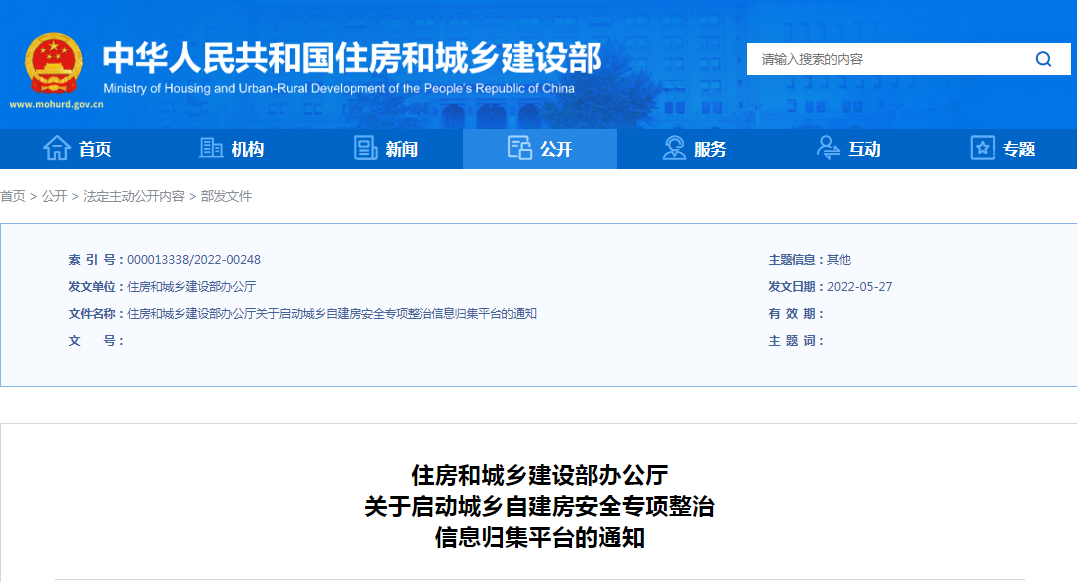Open the 机构 nav tab
This screenshot has width=1077, height=582.
pos(231,148)
